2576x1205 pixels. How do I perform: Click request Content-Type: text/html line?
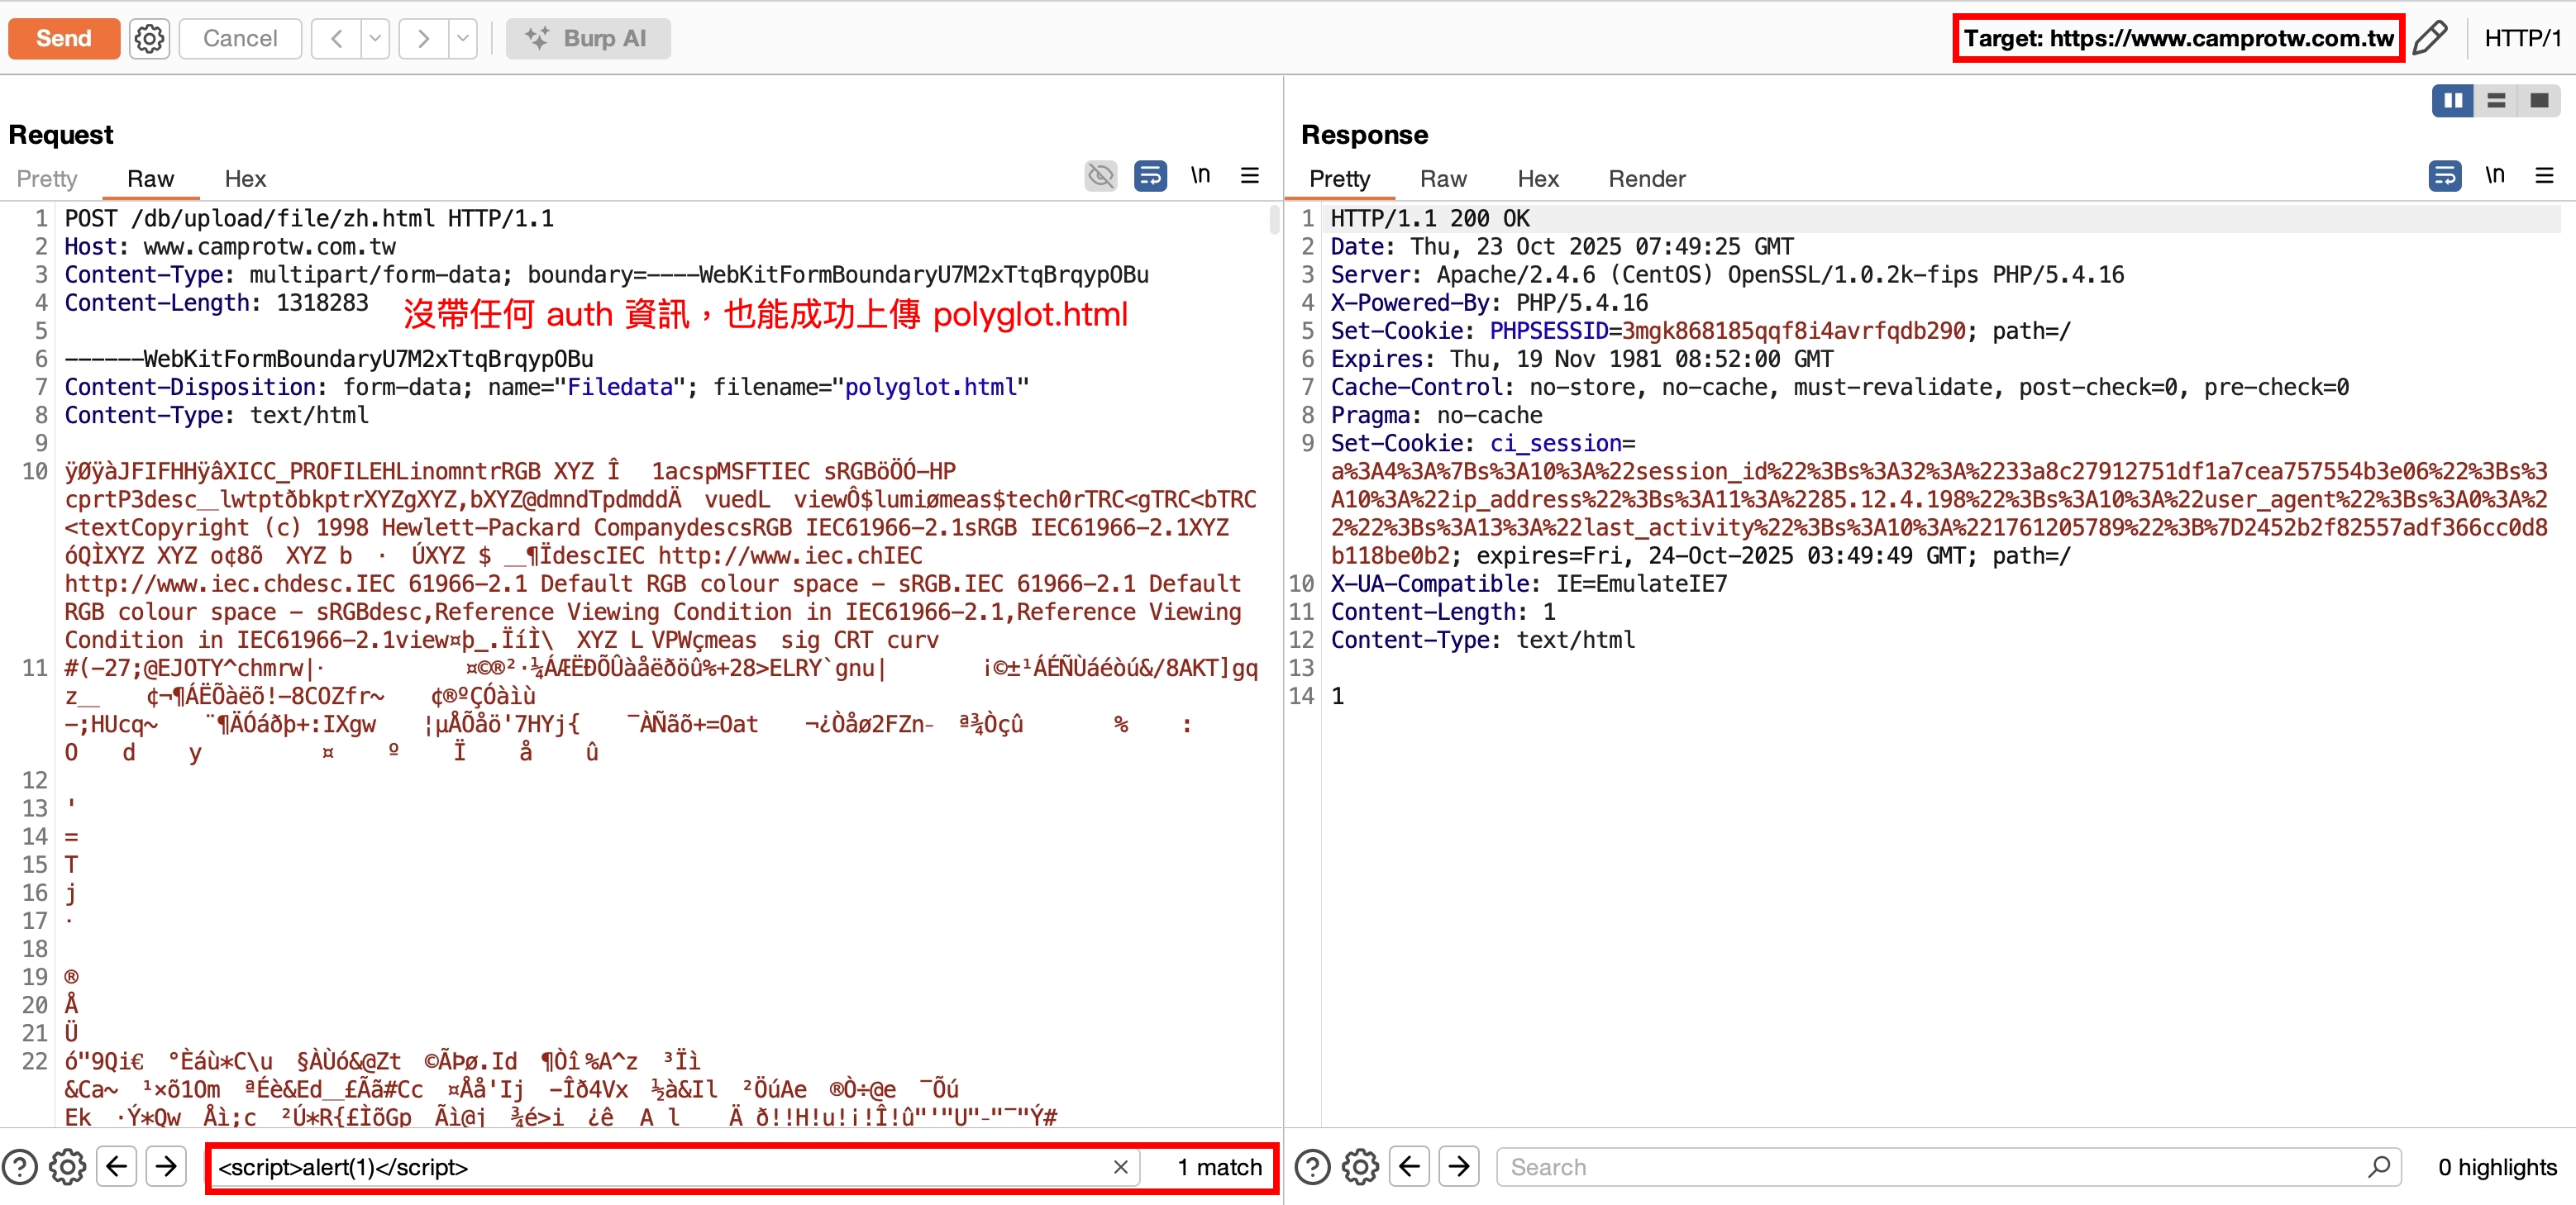coord(216,415)
